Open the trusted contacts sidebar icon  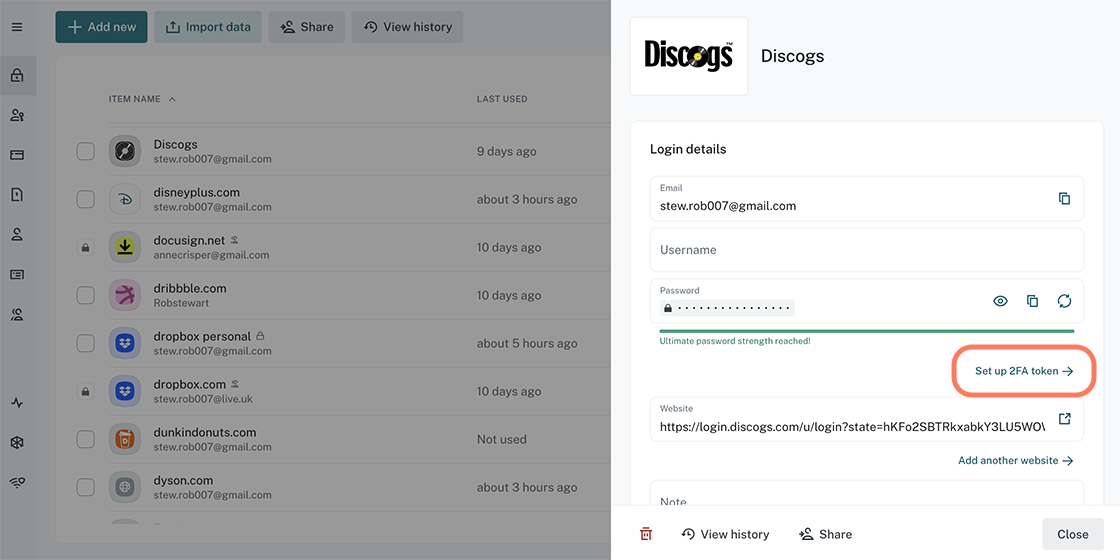pos(17,314)
